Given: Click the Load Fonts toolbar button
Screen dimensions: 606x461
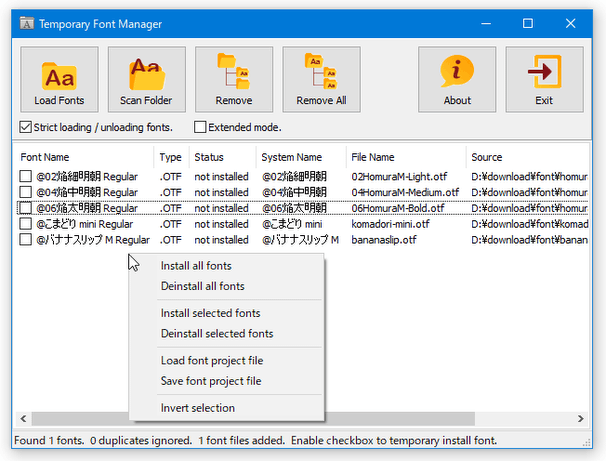Looking at the screenshot, I should coord(59,80).
